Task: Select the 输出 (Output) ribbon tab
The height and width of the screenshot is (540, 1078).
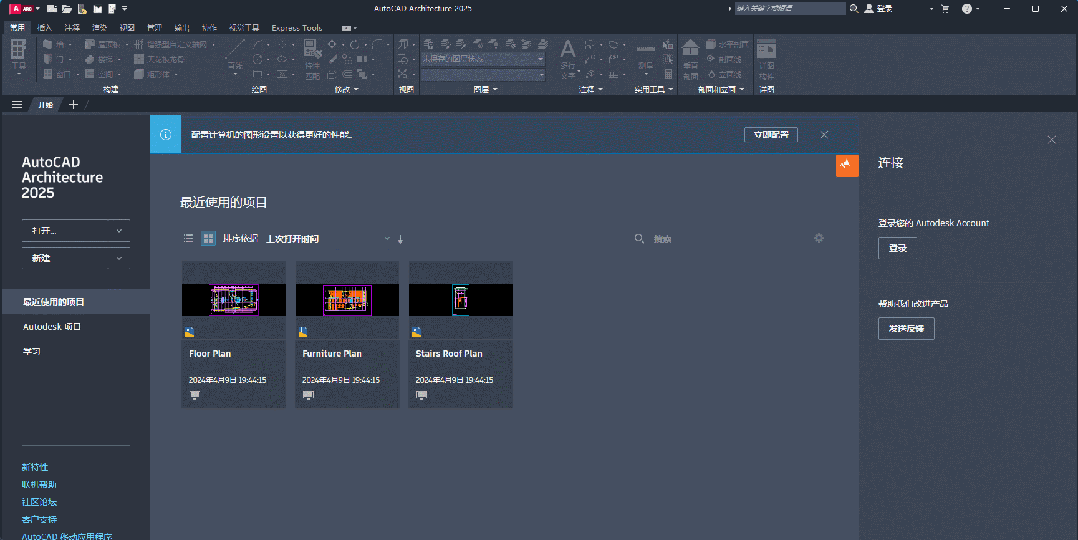Action: 182,28
